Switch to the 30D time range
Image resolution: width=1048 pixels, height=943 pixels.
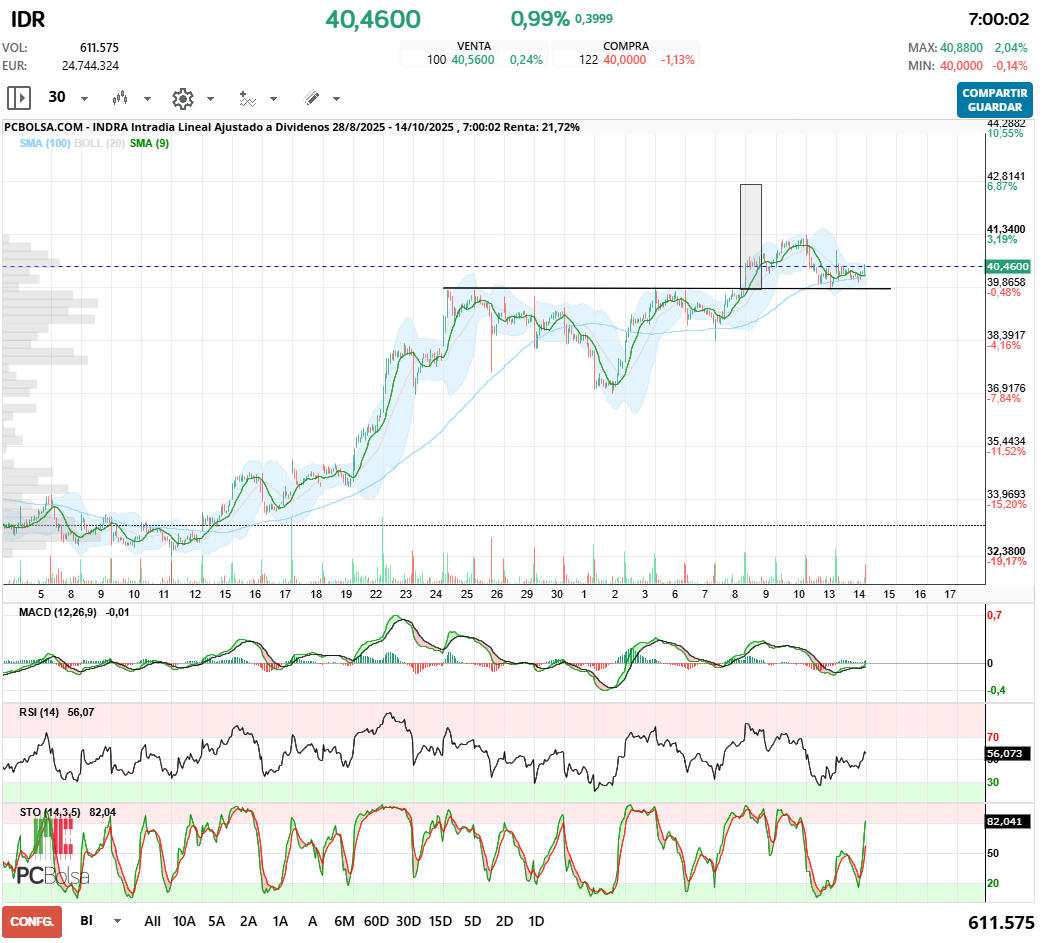(x=408, y=921)
